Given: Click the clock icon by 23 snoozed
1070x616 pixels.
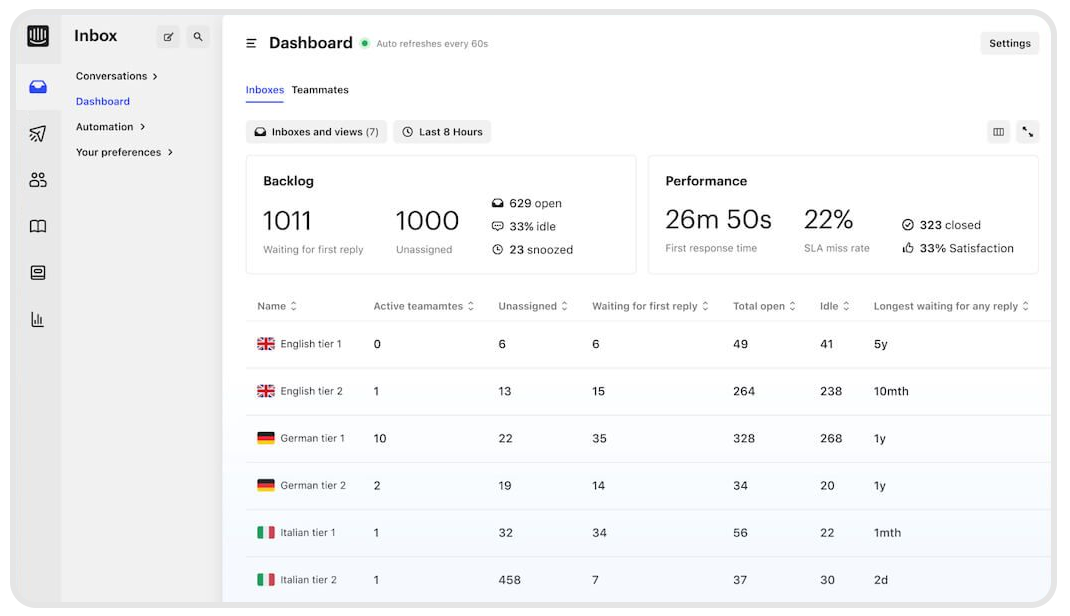Looking at the screenshot, I should coord(497,250).
